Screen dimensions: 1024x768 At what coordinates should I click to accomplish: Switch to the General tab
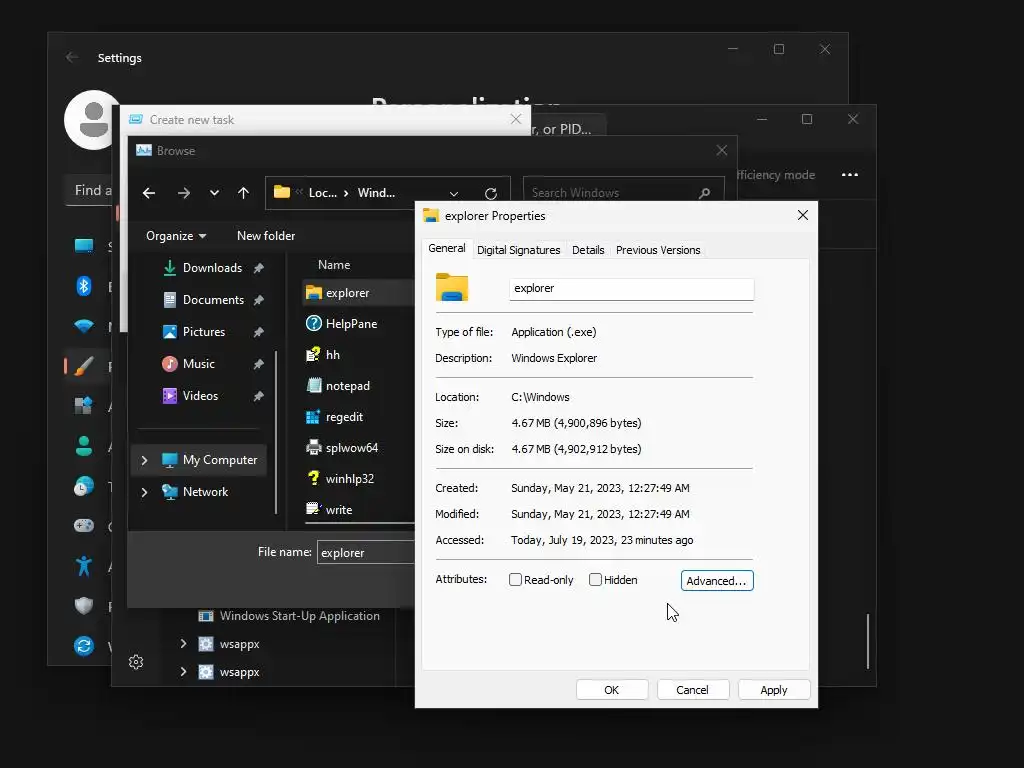click(x=447, y=248)
